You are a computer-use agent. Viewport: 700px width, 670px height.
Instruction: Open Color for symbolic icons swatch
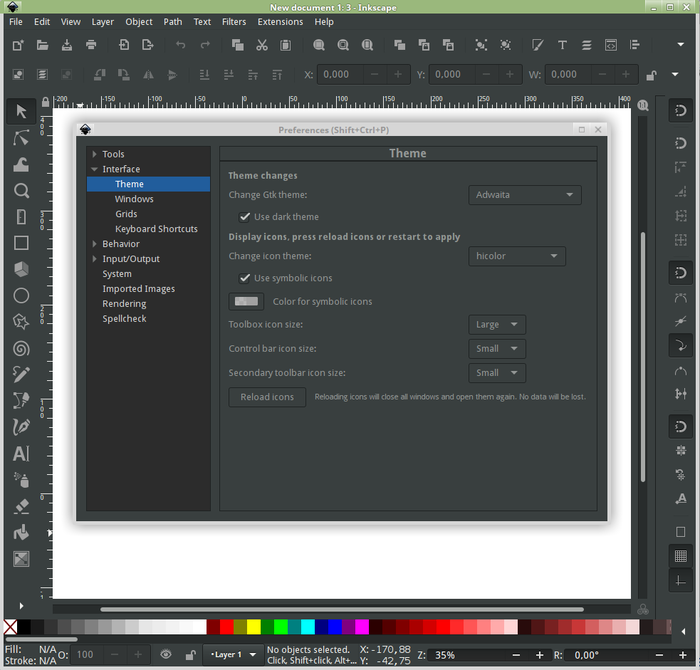[246, 302]
